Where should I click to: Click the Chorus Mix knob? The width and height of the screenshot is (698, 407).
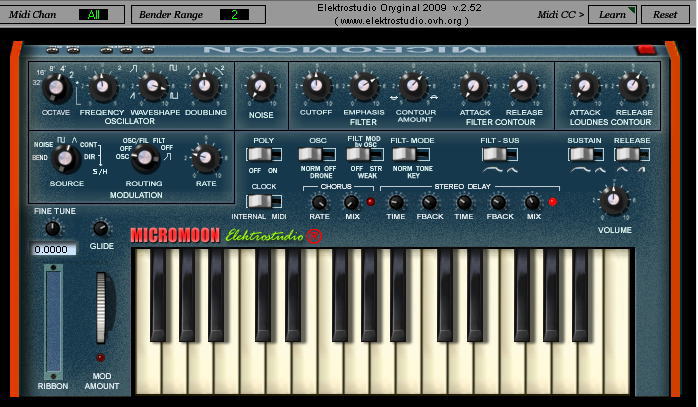(x=352, y=203)
